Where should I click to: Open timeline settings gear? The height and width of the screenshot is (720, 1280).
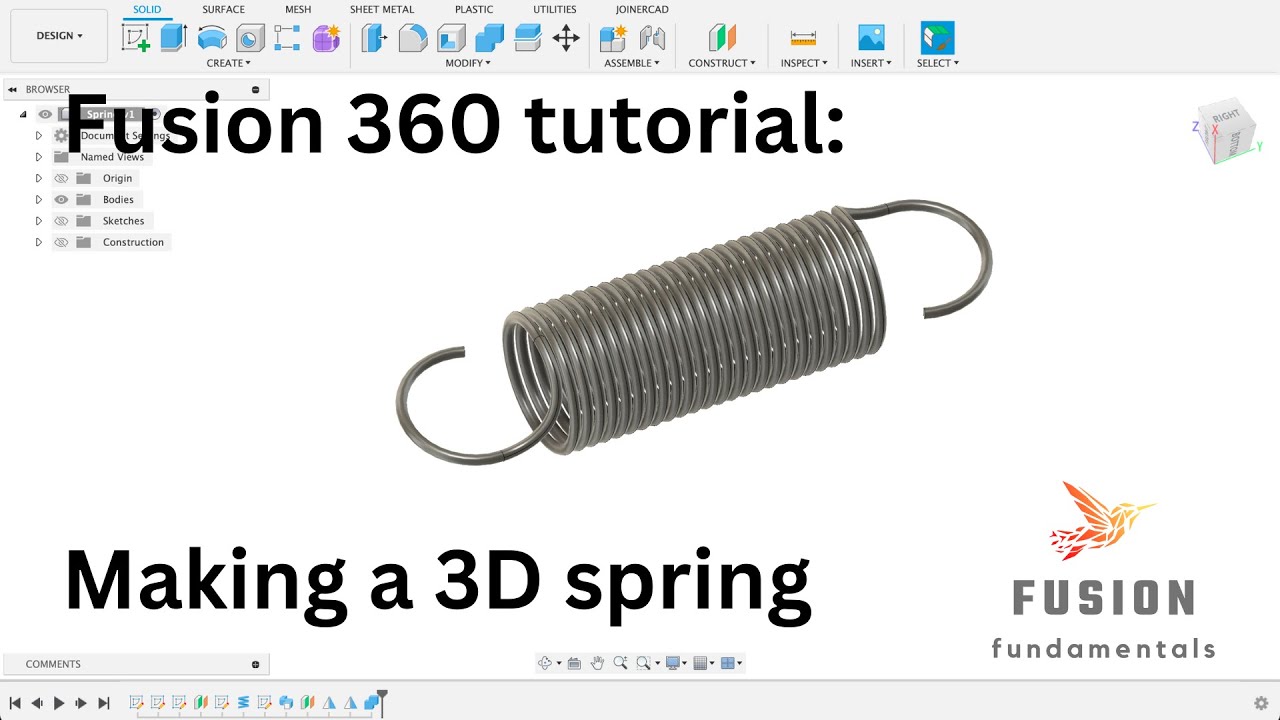[x=1261, y=703]
